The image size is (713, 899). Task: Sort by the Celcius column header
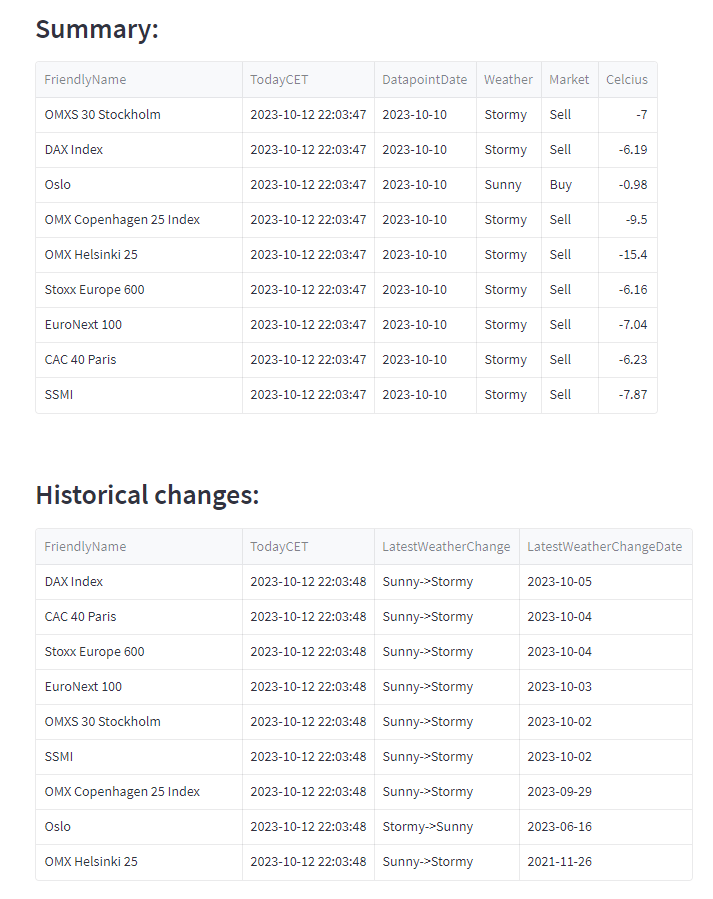pos(627,80)
